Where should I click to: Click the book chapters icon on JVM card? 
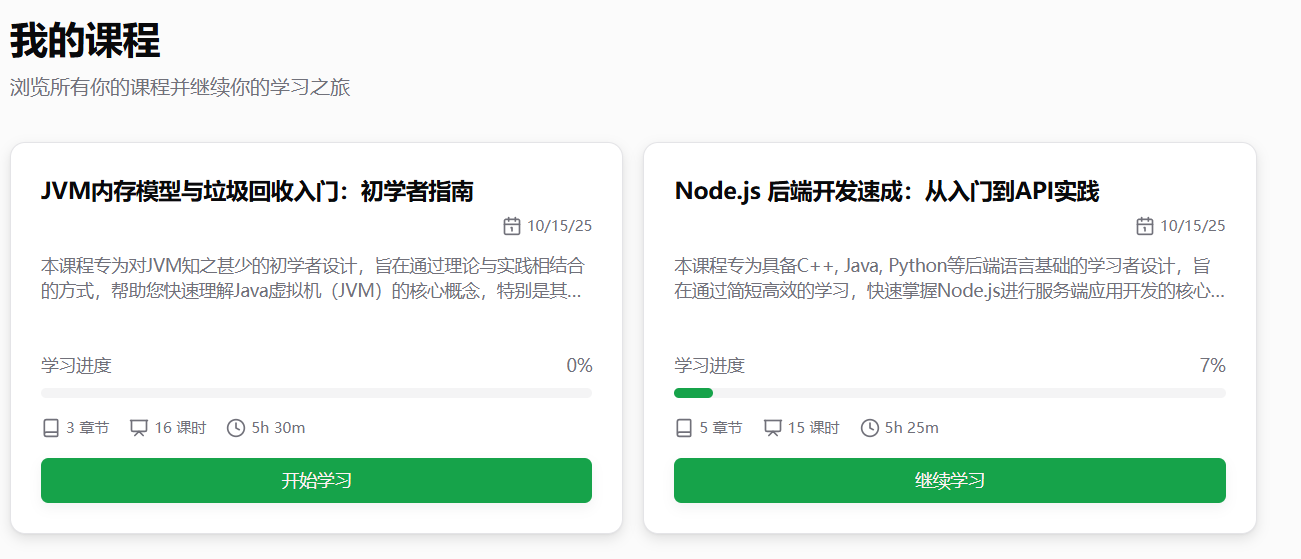(x=51, y=428)
